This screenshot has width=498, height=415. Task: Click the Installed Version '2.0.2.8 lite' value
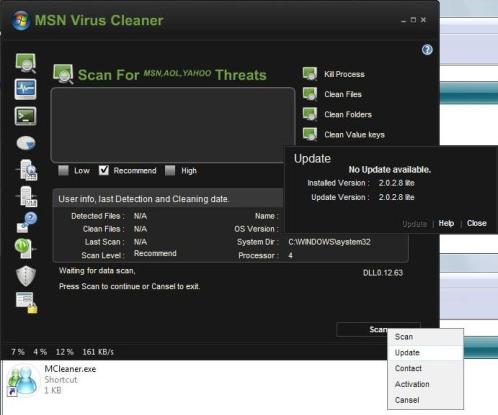(x=397, y=183)
